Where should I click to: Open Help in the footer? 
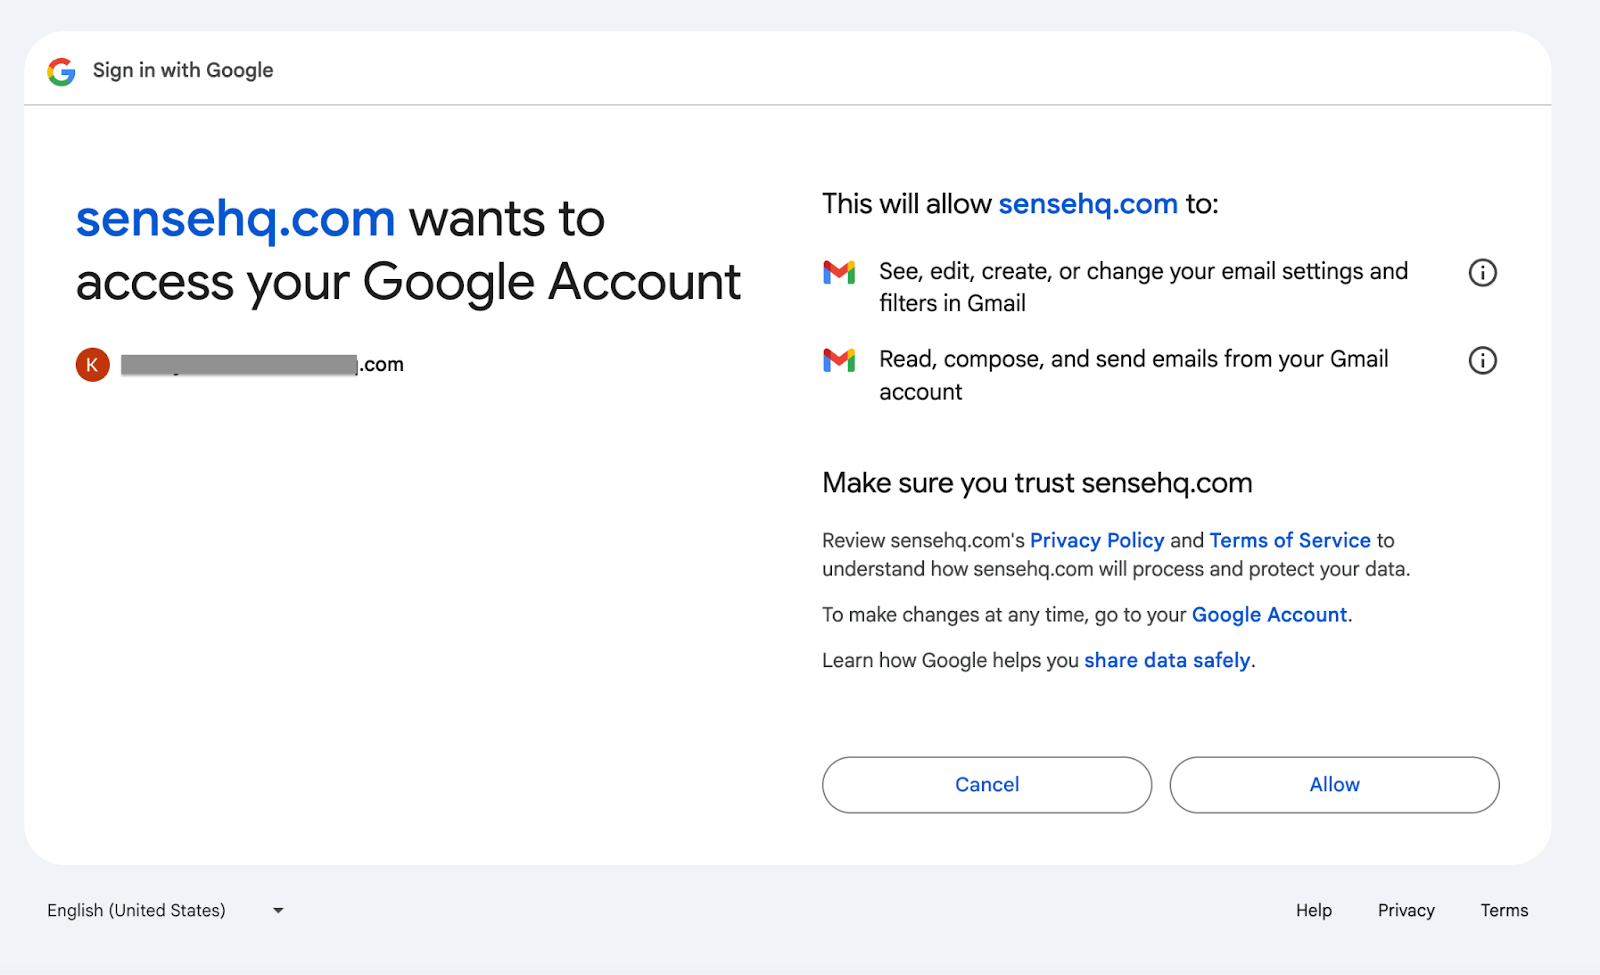coord(1314,910)
